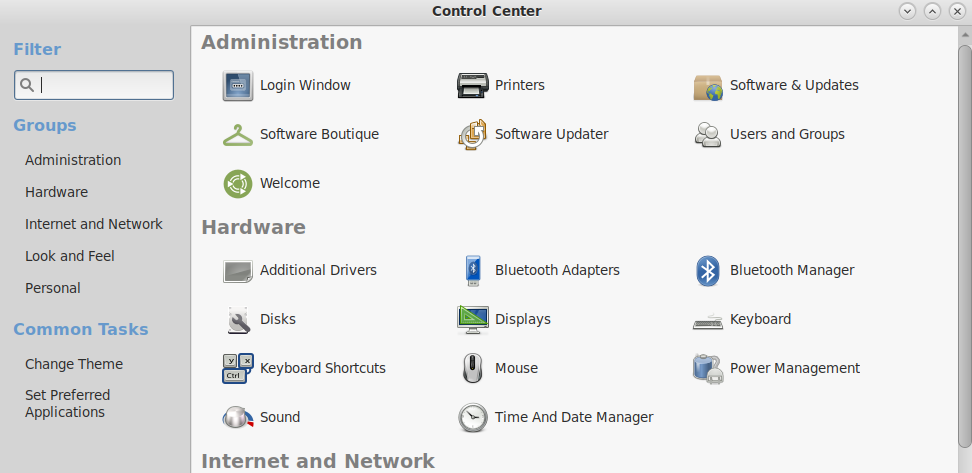
Task: Click the 'Software & Updates' label
Action: [x=794, y=86]
